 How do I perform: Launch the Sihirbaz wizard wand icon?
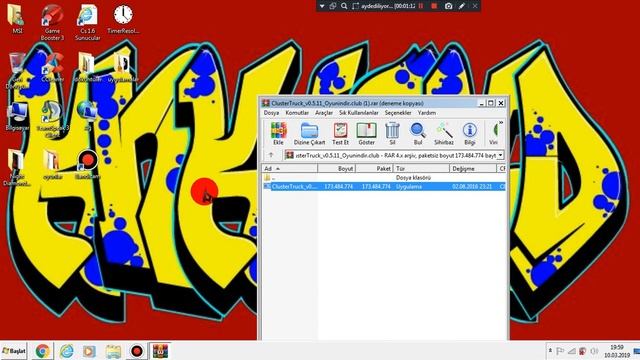tap(444, 133)
